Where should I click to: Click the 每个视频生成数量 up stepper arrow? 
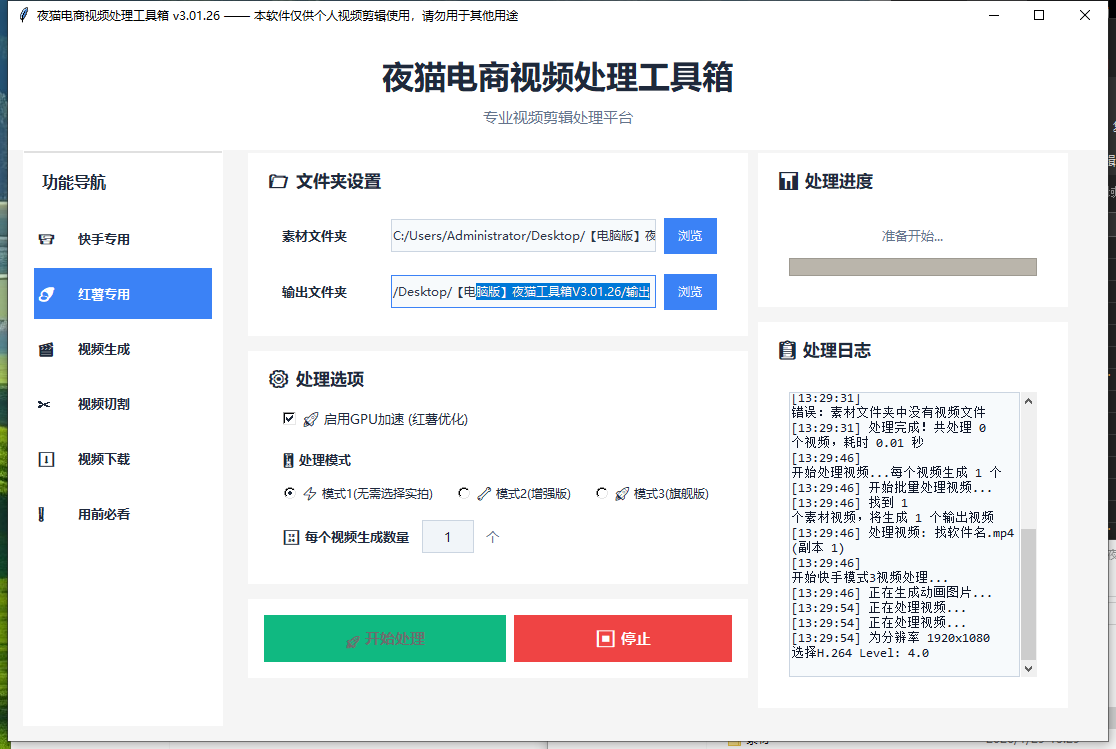pyautogui.click(x=492, y=536)
